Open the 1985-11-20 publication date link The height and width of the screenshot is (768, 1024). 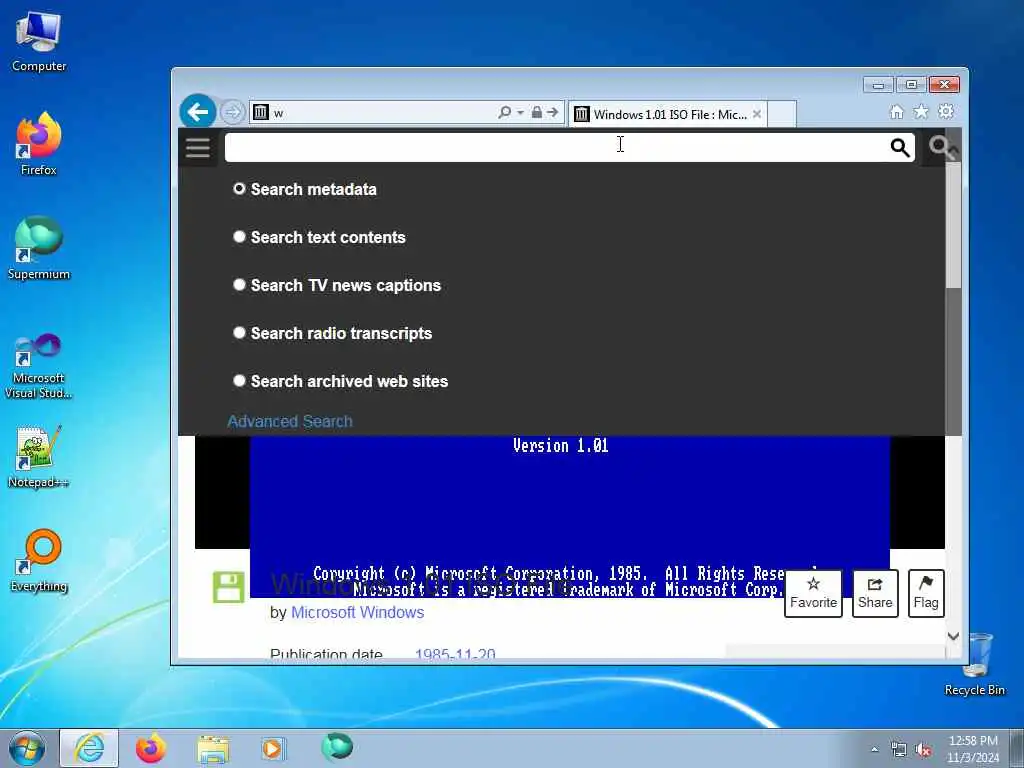(x=455, y=653)
